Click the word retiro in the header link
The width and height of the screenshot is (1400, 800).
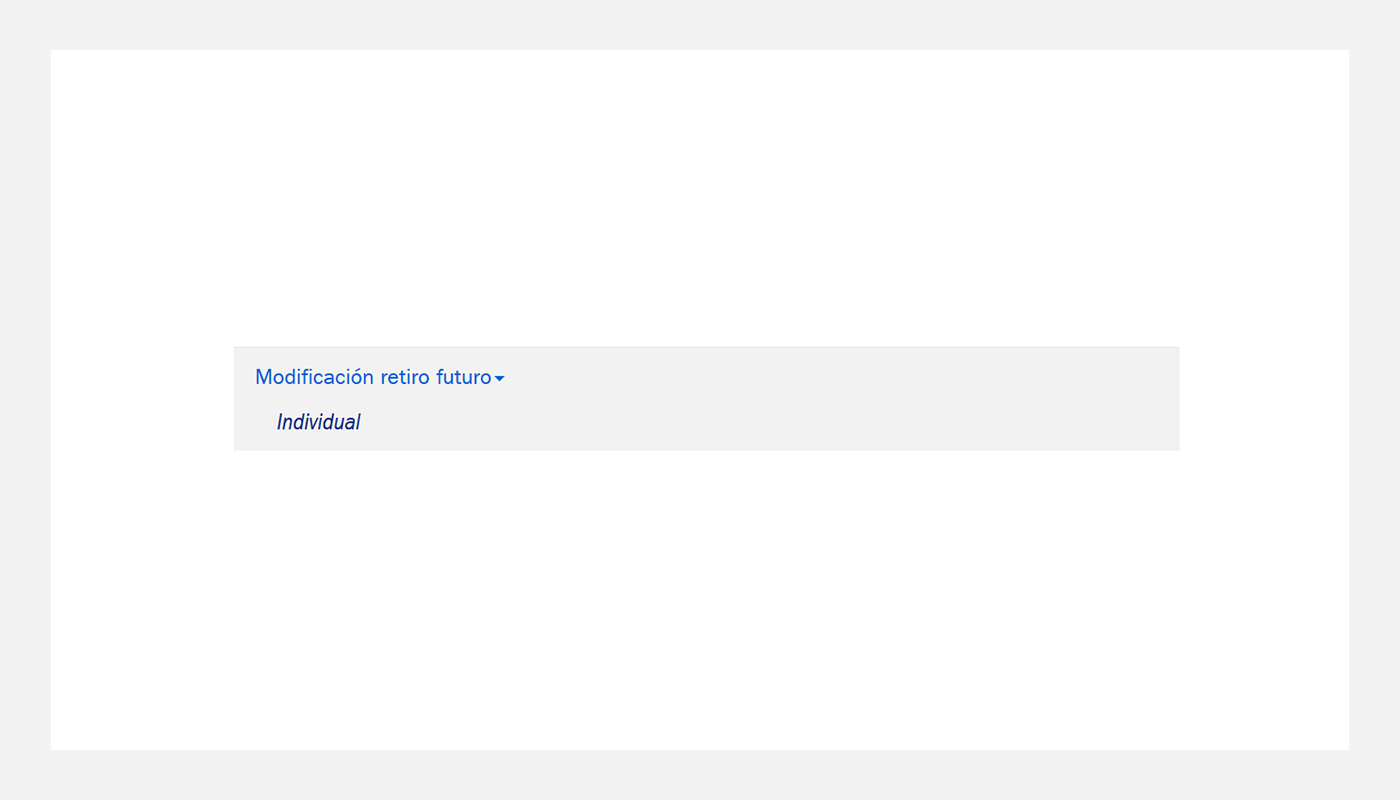[399, 378]
